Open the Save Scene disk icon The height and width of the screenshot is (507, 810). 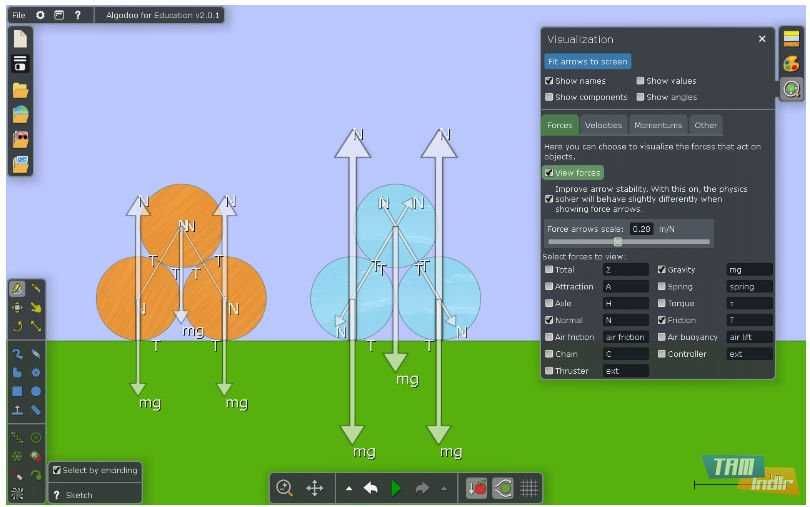click(x=20, y=64)
